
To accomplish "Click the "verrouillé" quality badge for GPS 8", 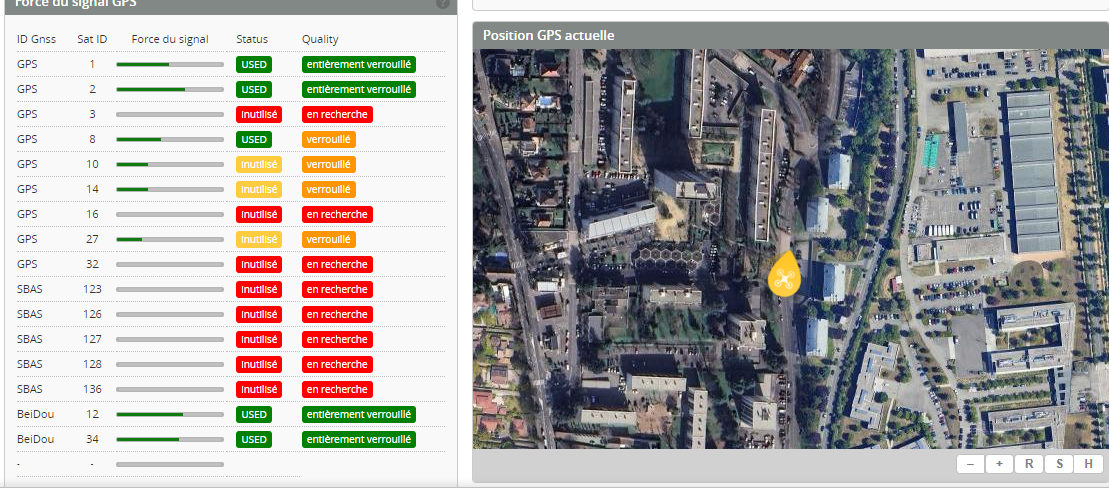I will [x=329, y=139].
